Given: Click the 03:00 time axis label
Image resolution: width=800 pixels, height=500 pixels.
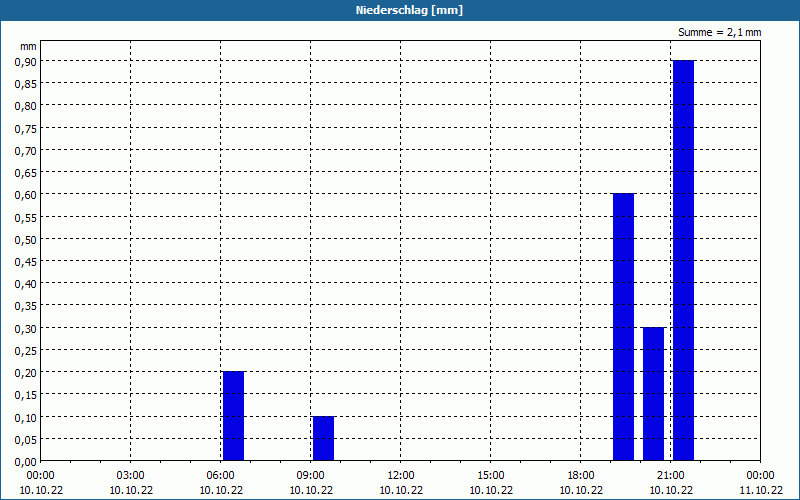Looking at the screenshot, I should coord(131,476).
